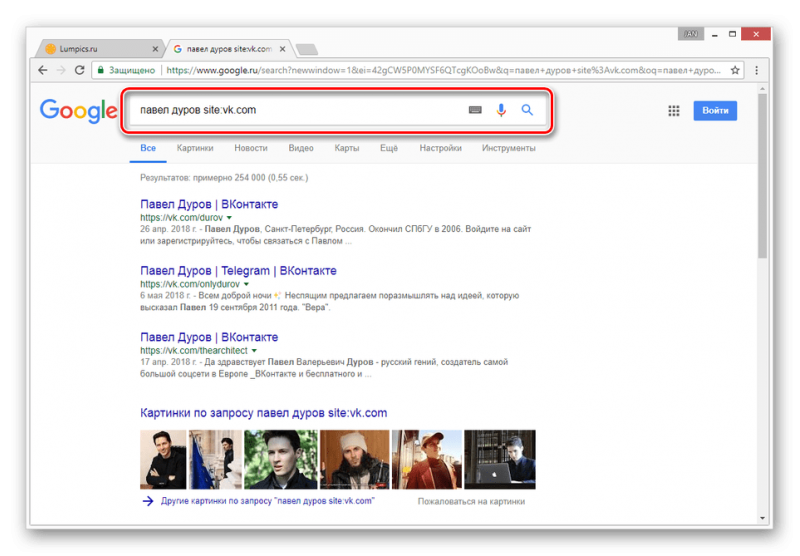Click the scrollbar up arrow
The image size is (800, 556).
point(762,89)
